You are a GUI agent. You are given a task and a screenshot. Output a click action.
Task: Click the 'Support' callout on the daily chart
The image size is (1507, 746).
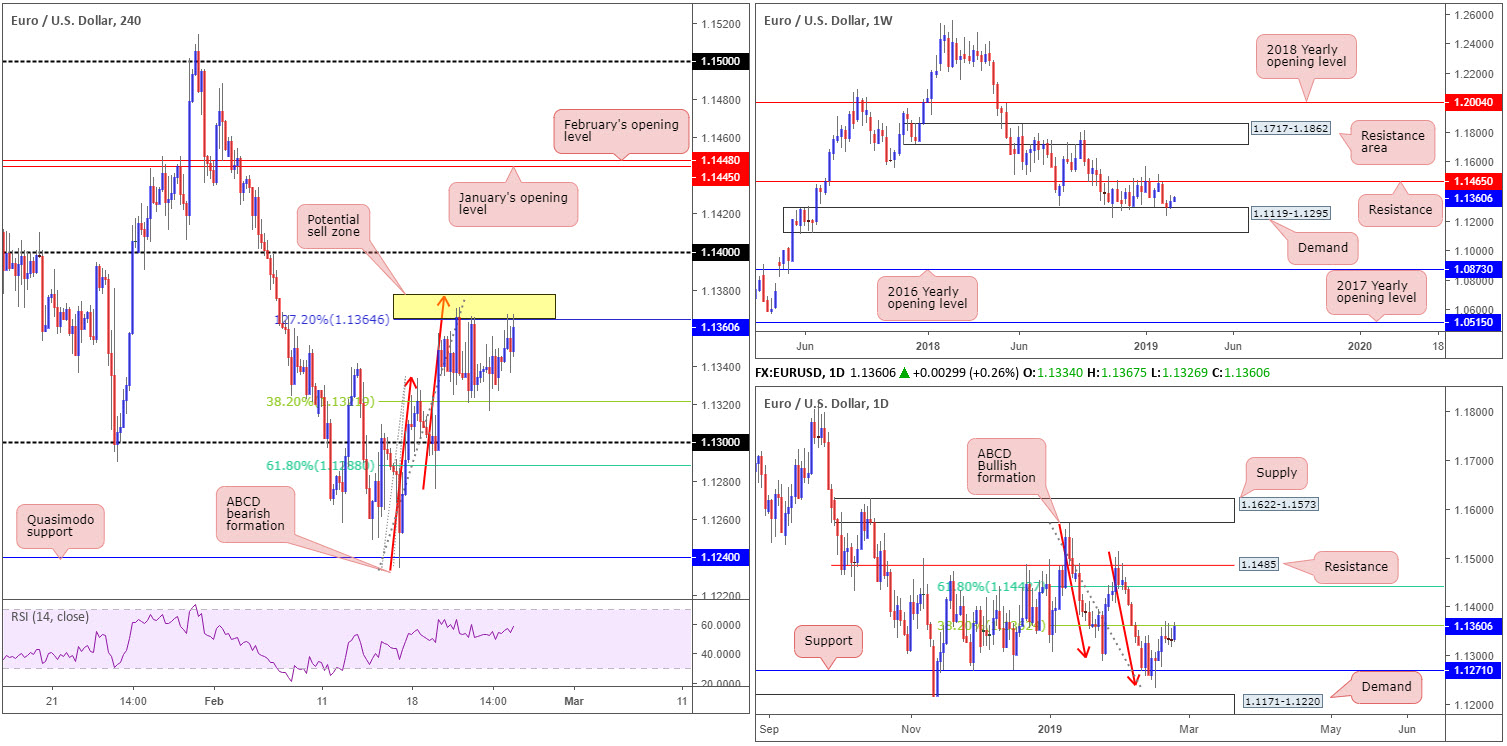coord(829,640)
